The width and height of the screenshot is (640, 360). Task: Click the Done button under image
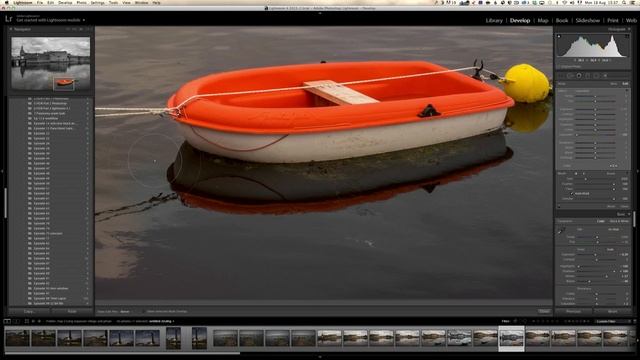pyautogui.click(x=544, y=311)
